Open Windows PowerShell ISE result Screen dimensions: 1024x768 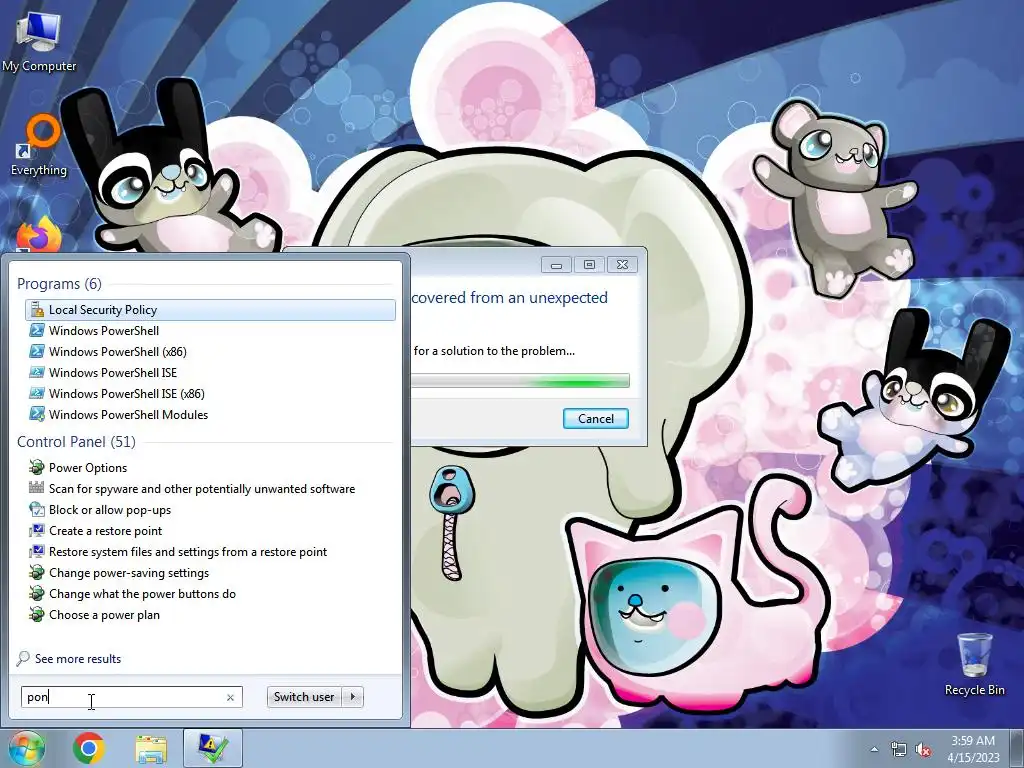[210, 372]
